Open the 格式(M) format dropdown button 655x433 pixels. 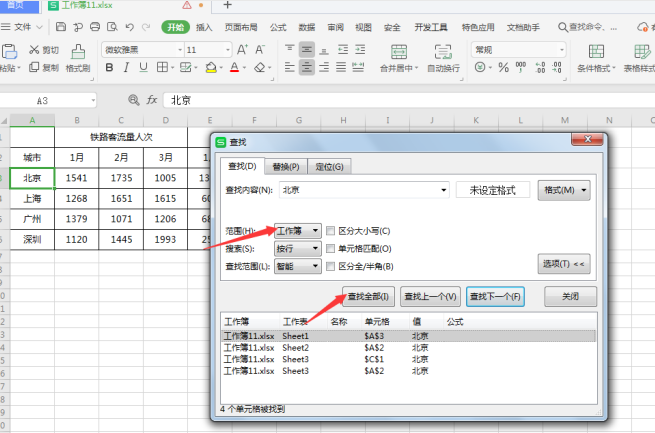(564, 190)
